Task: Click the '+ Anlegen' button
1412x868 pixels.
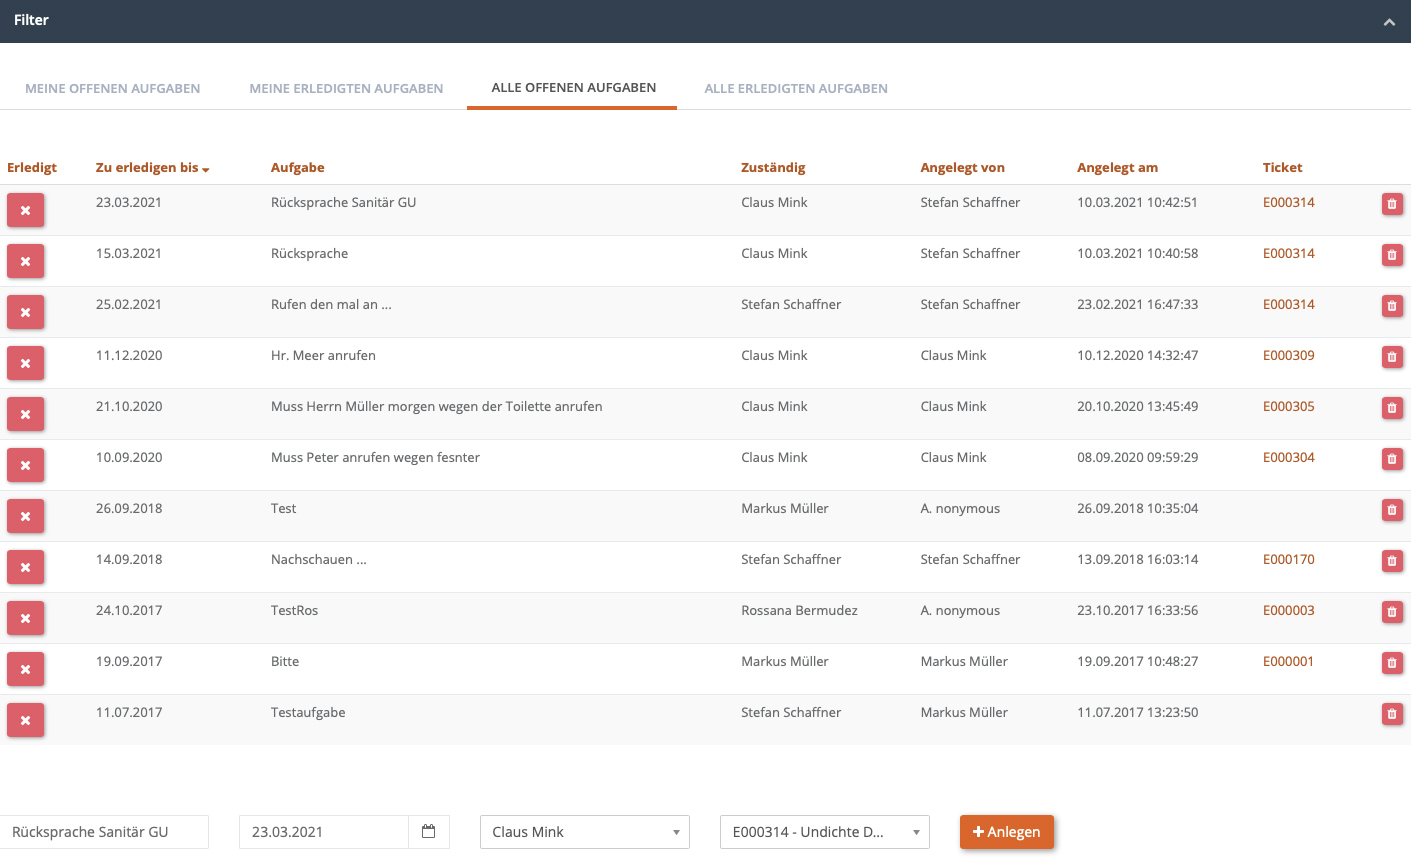Action: (x=1007, y=832)
